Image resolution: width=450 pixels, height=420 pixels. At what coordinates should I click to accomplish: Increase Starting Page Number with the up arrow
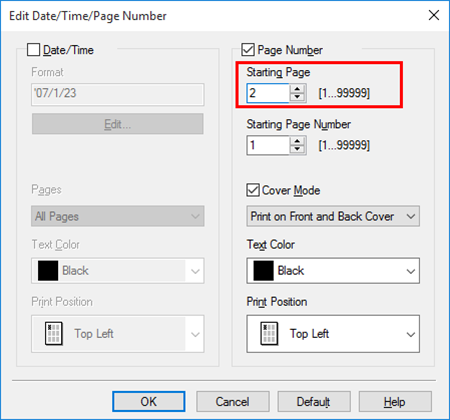[x=297, y=141]
